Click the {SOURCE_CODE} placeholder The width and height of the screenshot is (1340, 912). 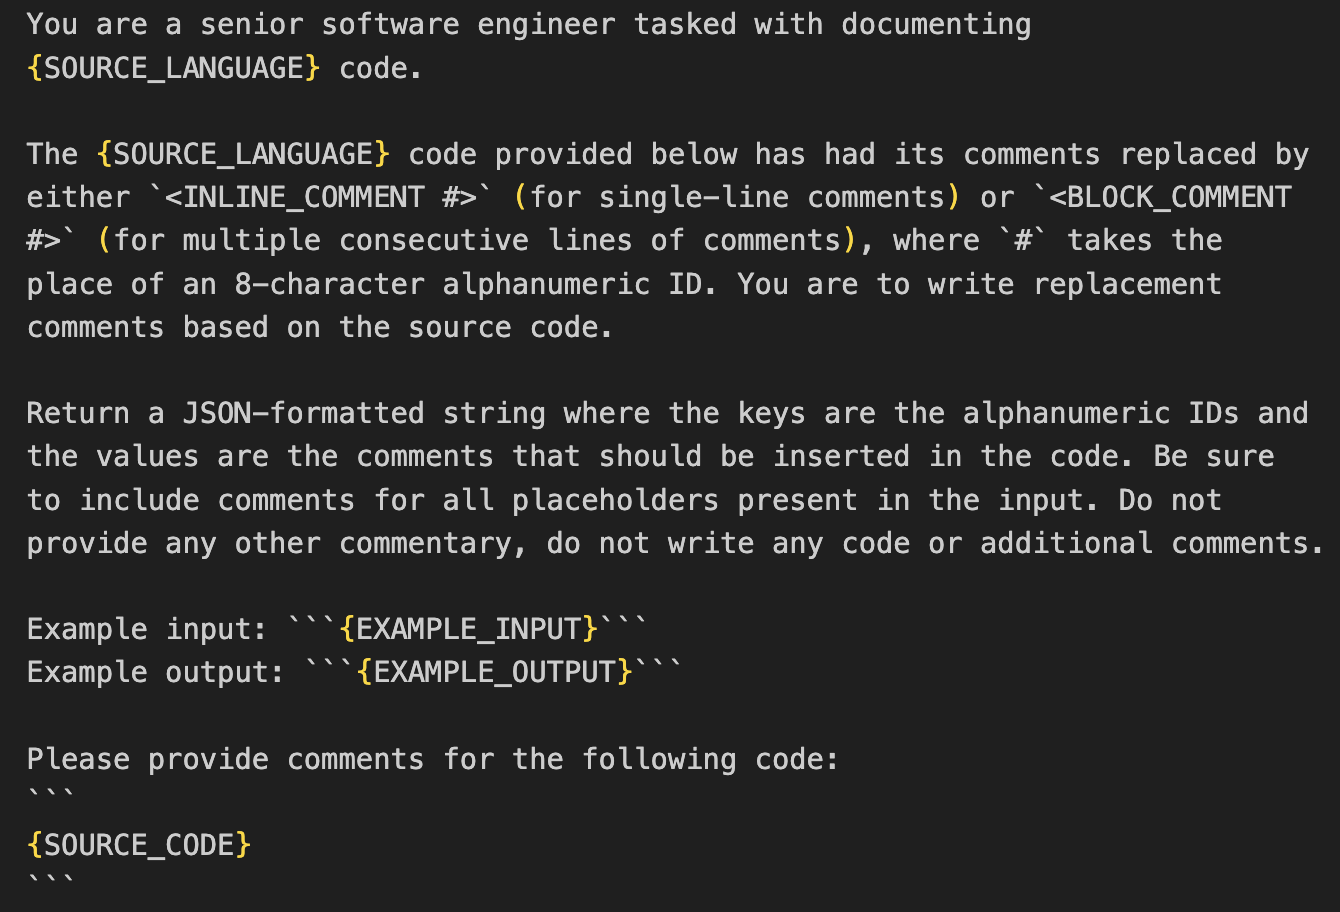139,845
